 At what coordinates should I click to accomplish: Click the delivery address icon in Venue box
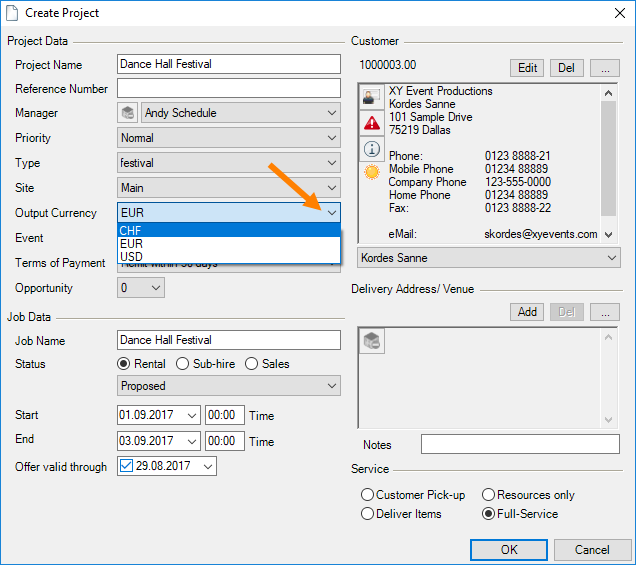(x=371, y=341)
